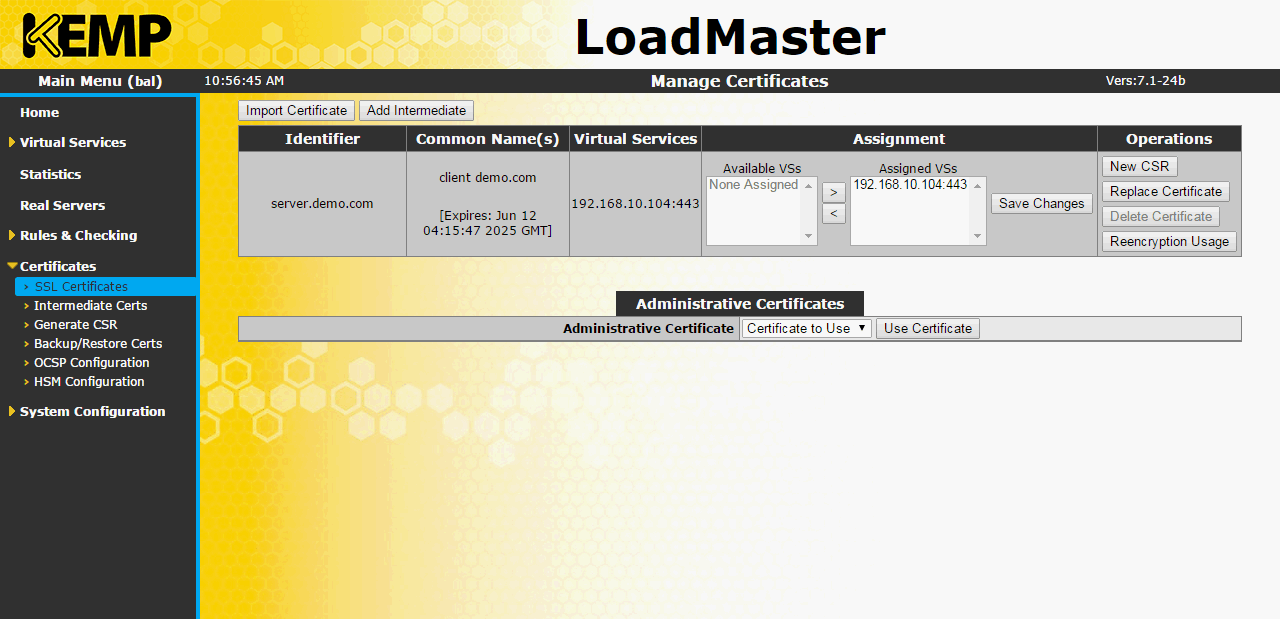Image resolution: width=1280 pixels, height=619 pixels.
Task: Go to Real Servers
Action: [62, 205]
